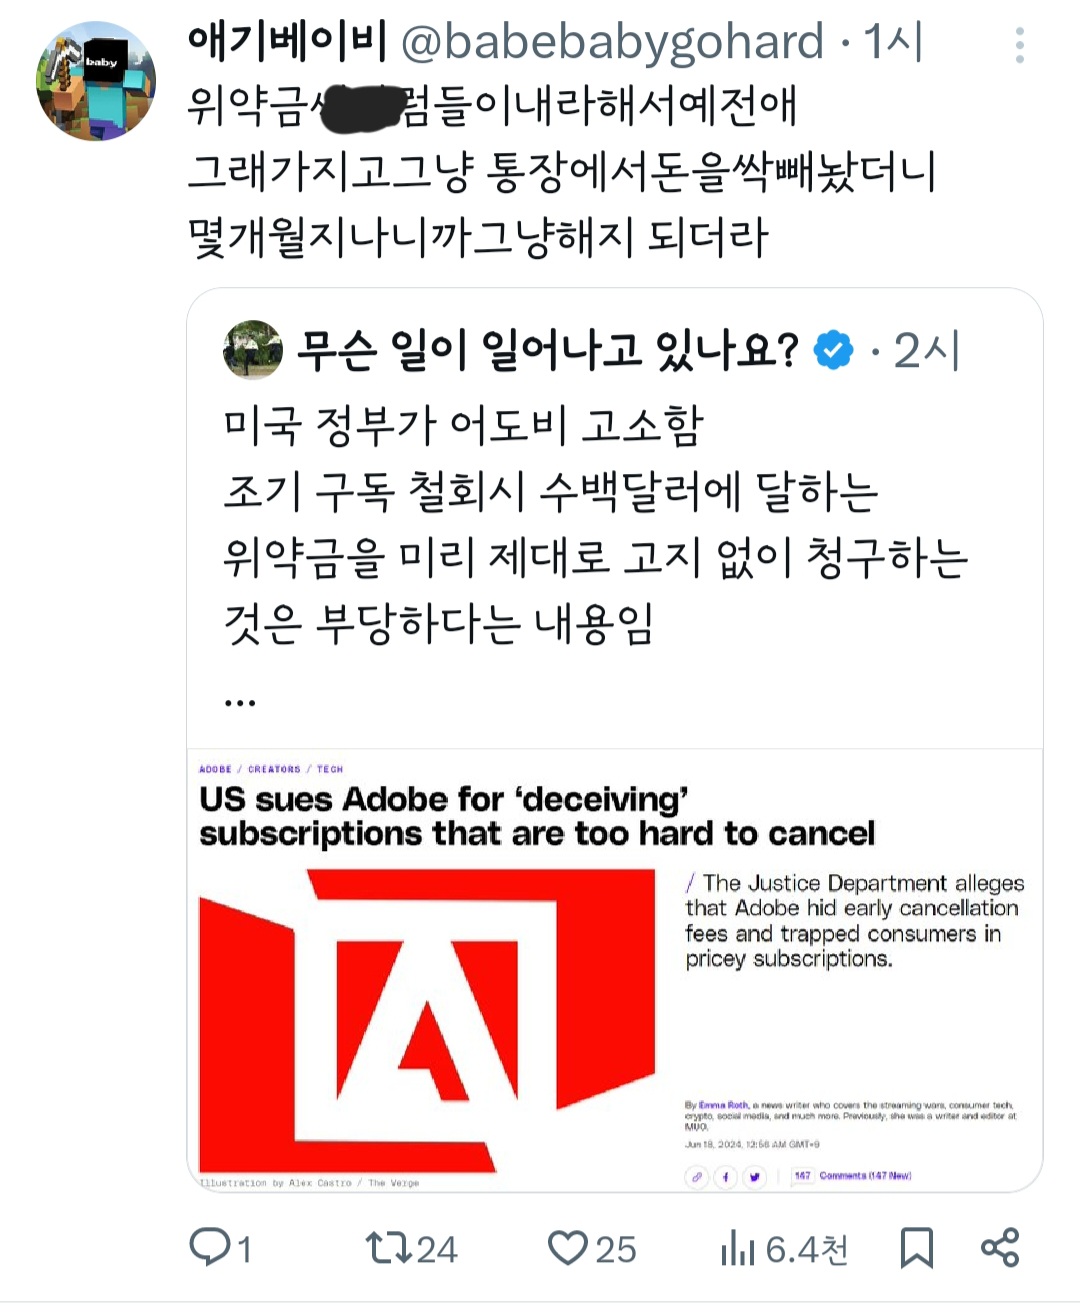The image size is (1080, 1313).
Task: Click the display name 애기베이비
Action: coord(288,42)
